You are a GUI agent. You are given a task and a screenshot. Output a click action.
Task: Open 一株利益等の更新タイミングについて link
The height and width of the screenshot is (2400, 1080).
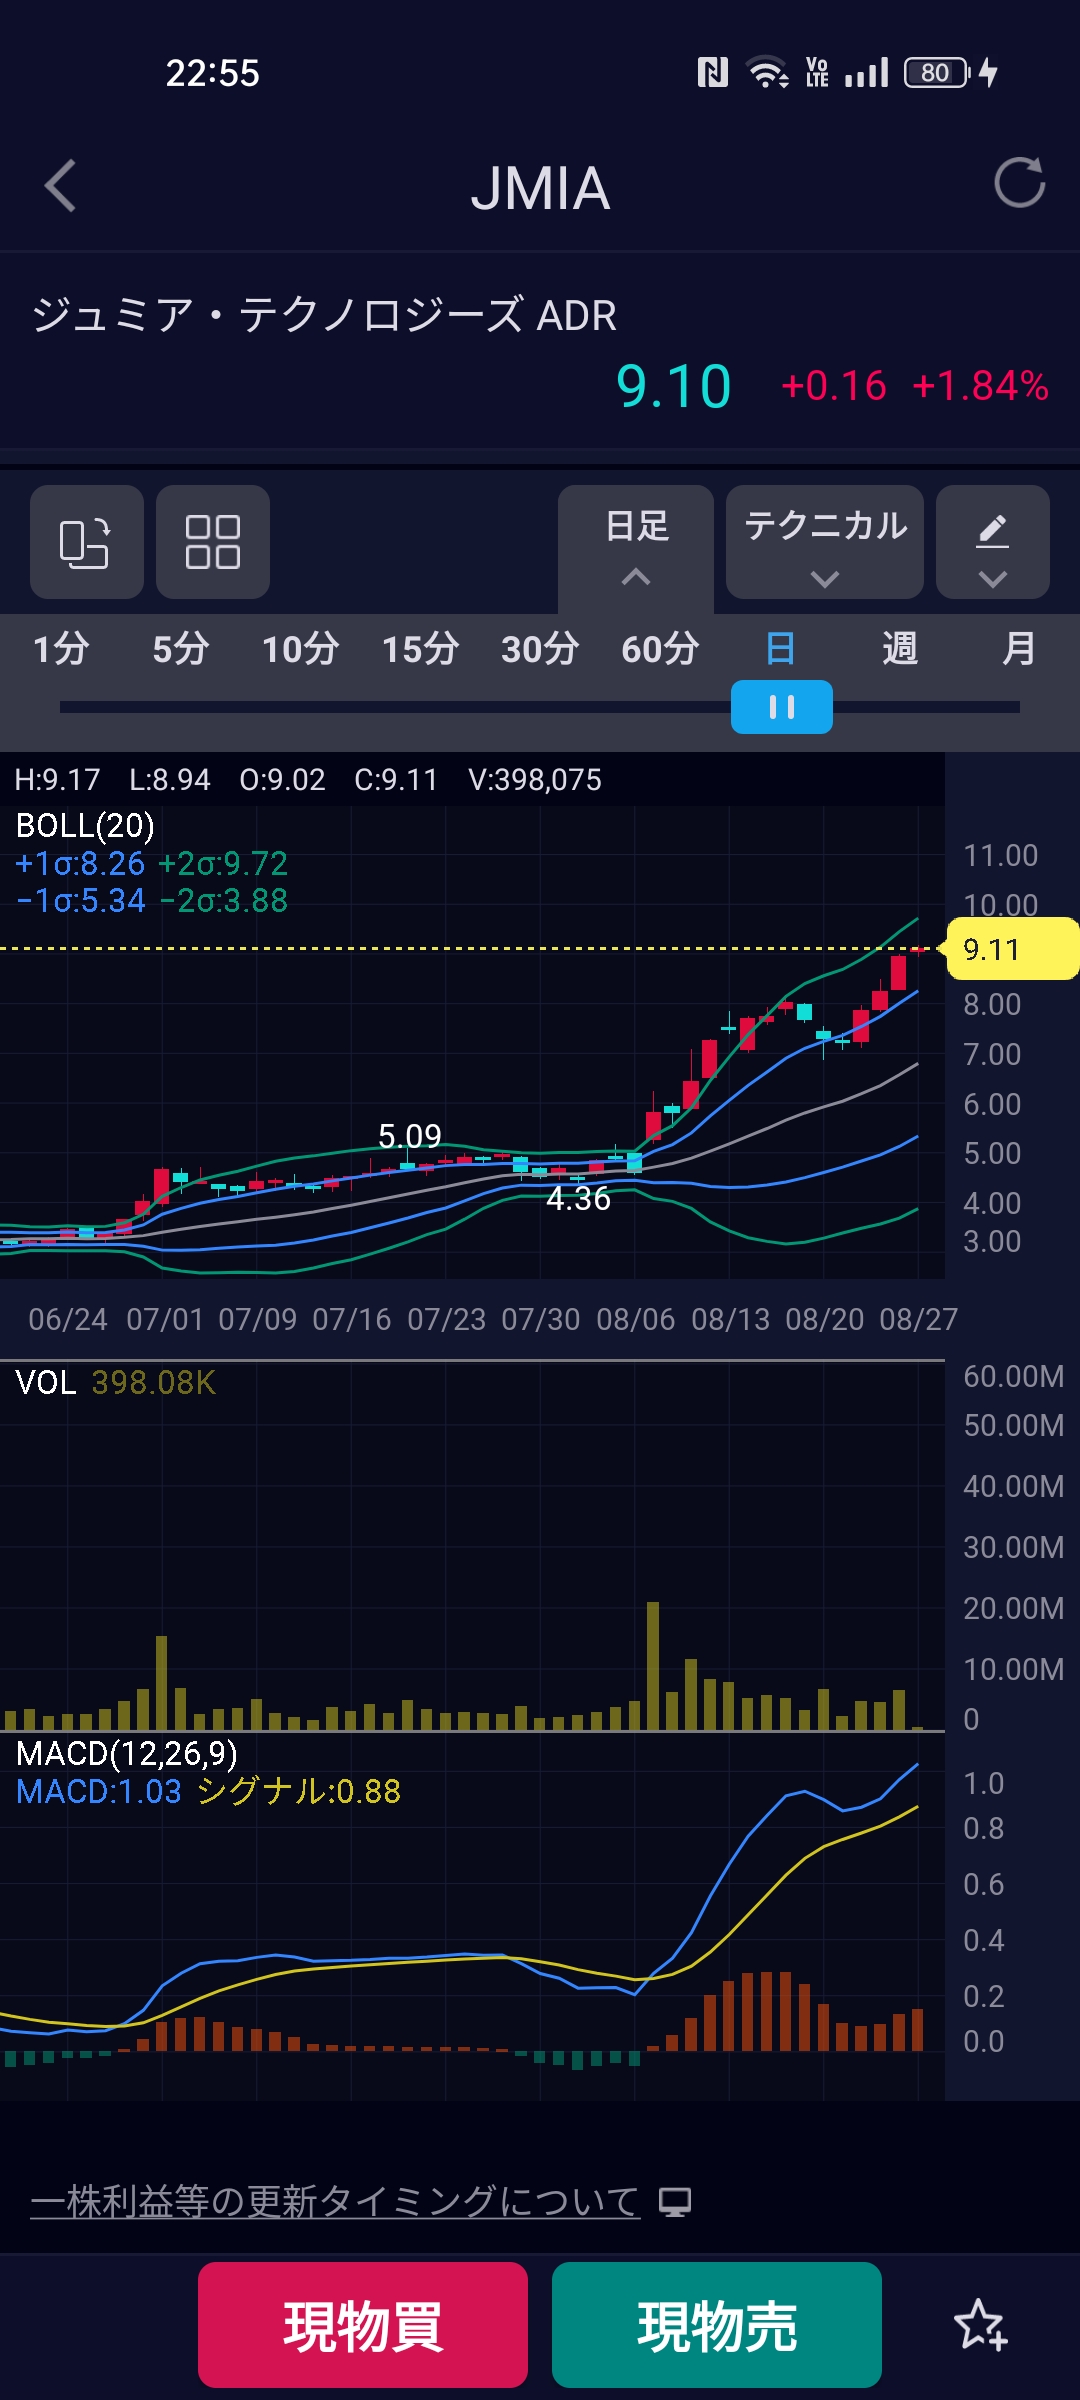pyautogui.click(x=335, y=2202)
